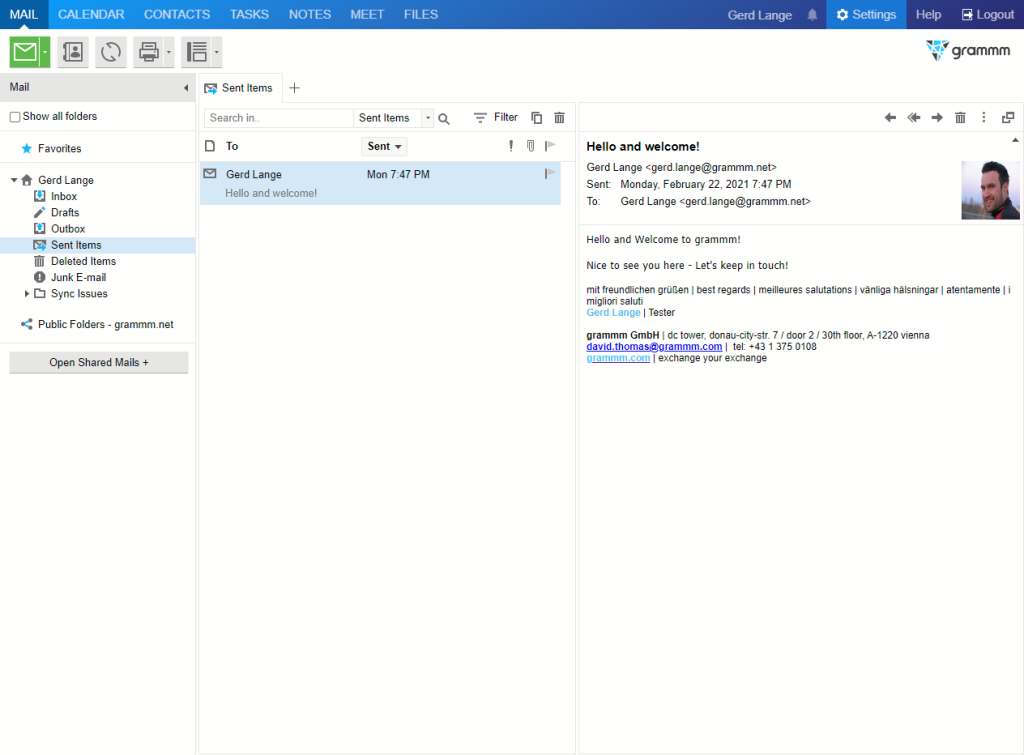1024x755 pixels.
Task: Click the sender profile photo
Action: click(x=990, y=190)
